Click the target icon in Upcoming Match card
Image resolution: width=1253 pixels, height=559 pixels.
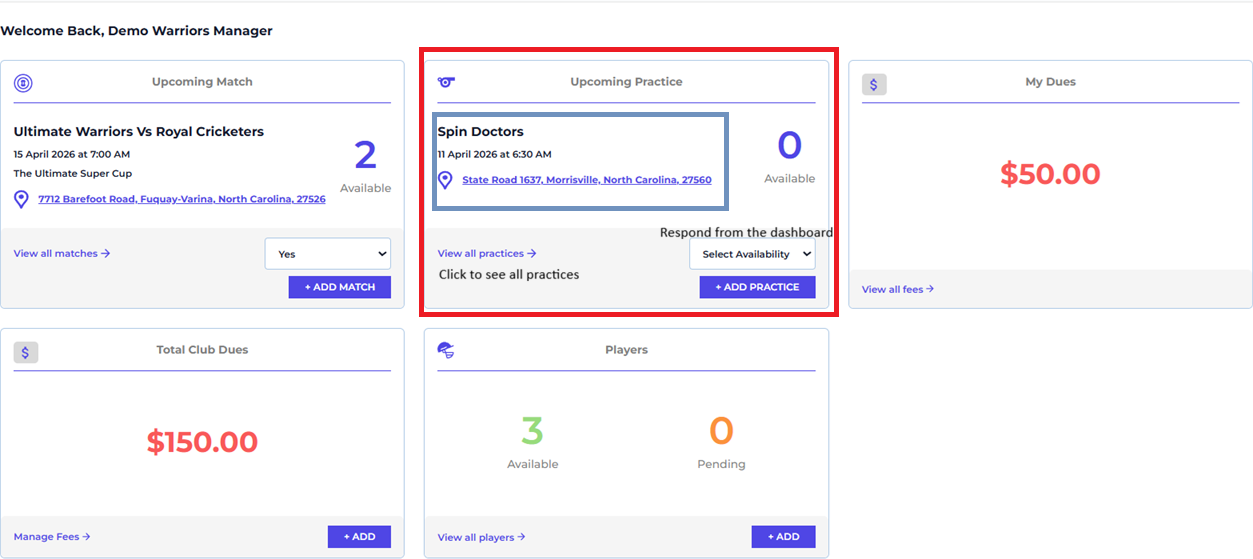[x=23, y=83]
